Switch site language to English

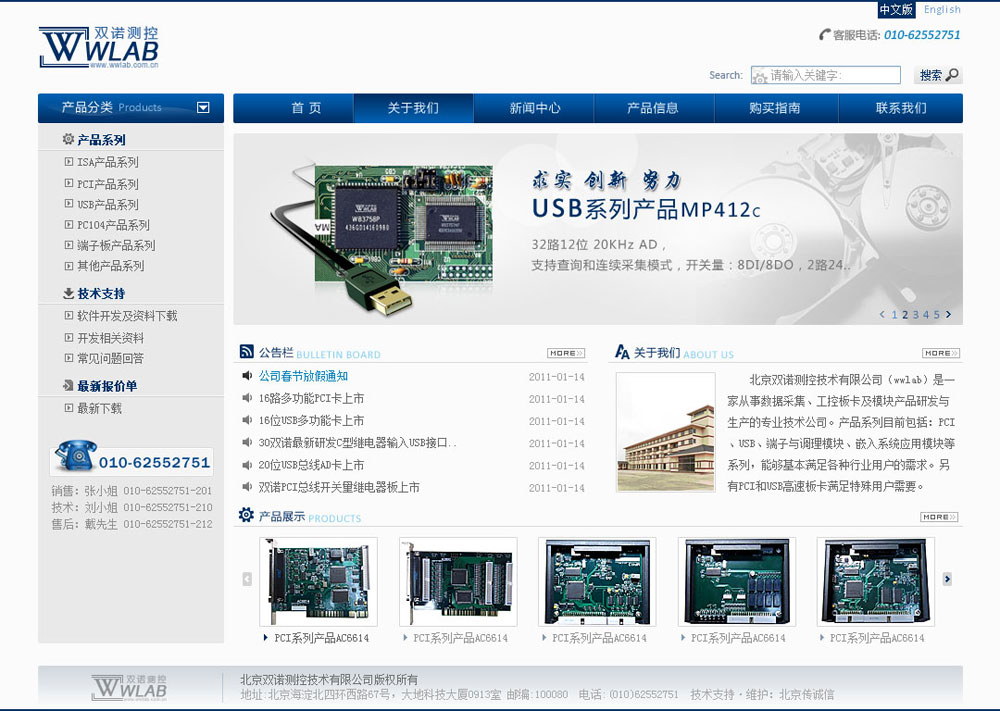(941, 9)
